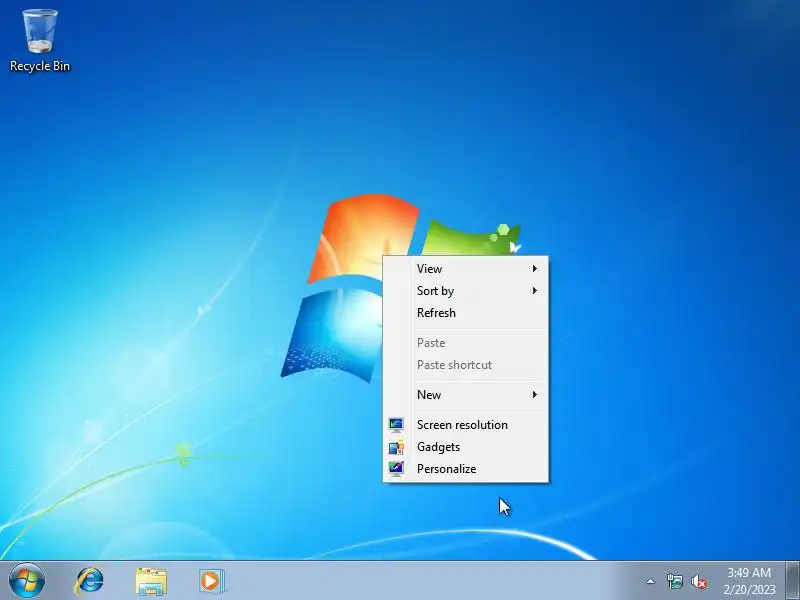
Task: Click the Screen resolution monitor icon
Action: 396,425
